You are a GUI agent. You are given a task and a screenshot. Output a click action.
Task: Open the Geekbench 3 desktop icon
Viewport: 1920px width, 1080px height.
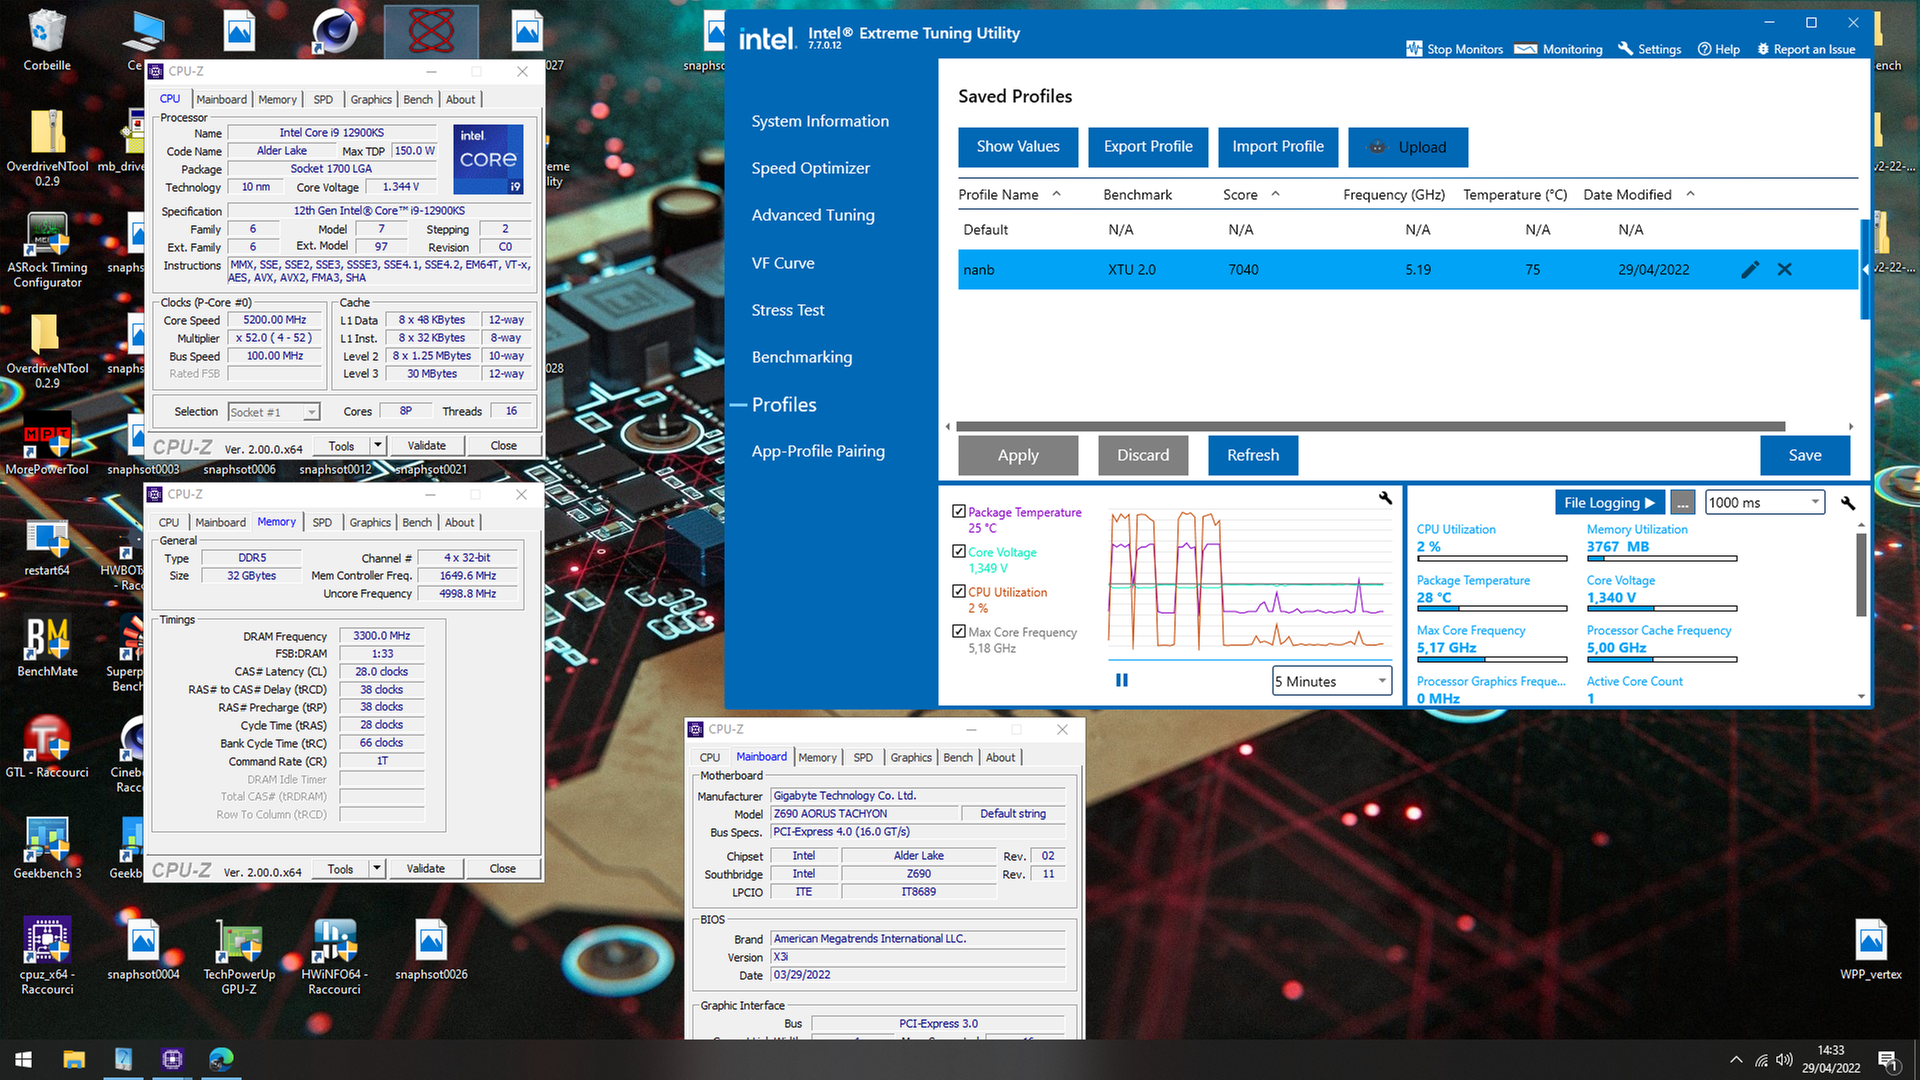47,848
